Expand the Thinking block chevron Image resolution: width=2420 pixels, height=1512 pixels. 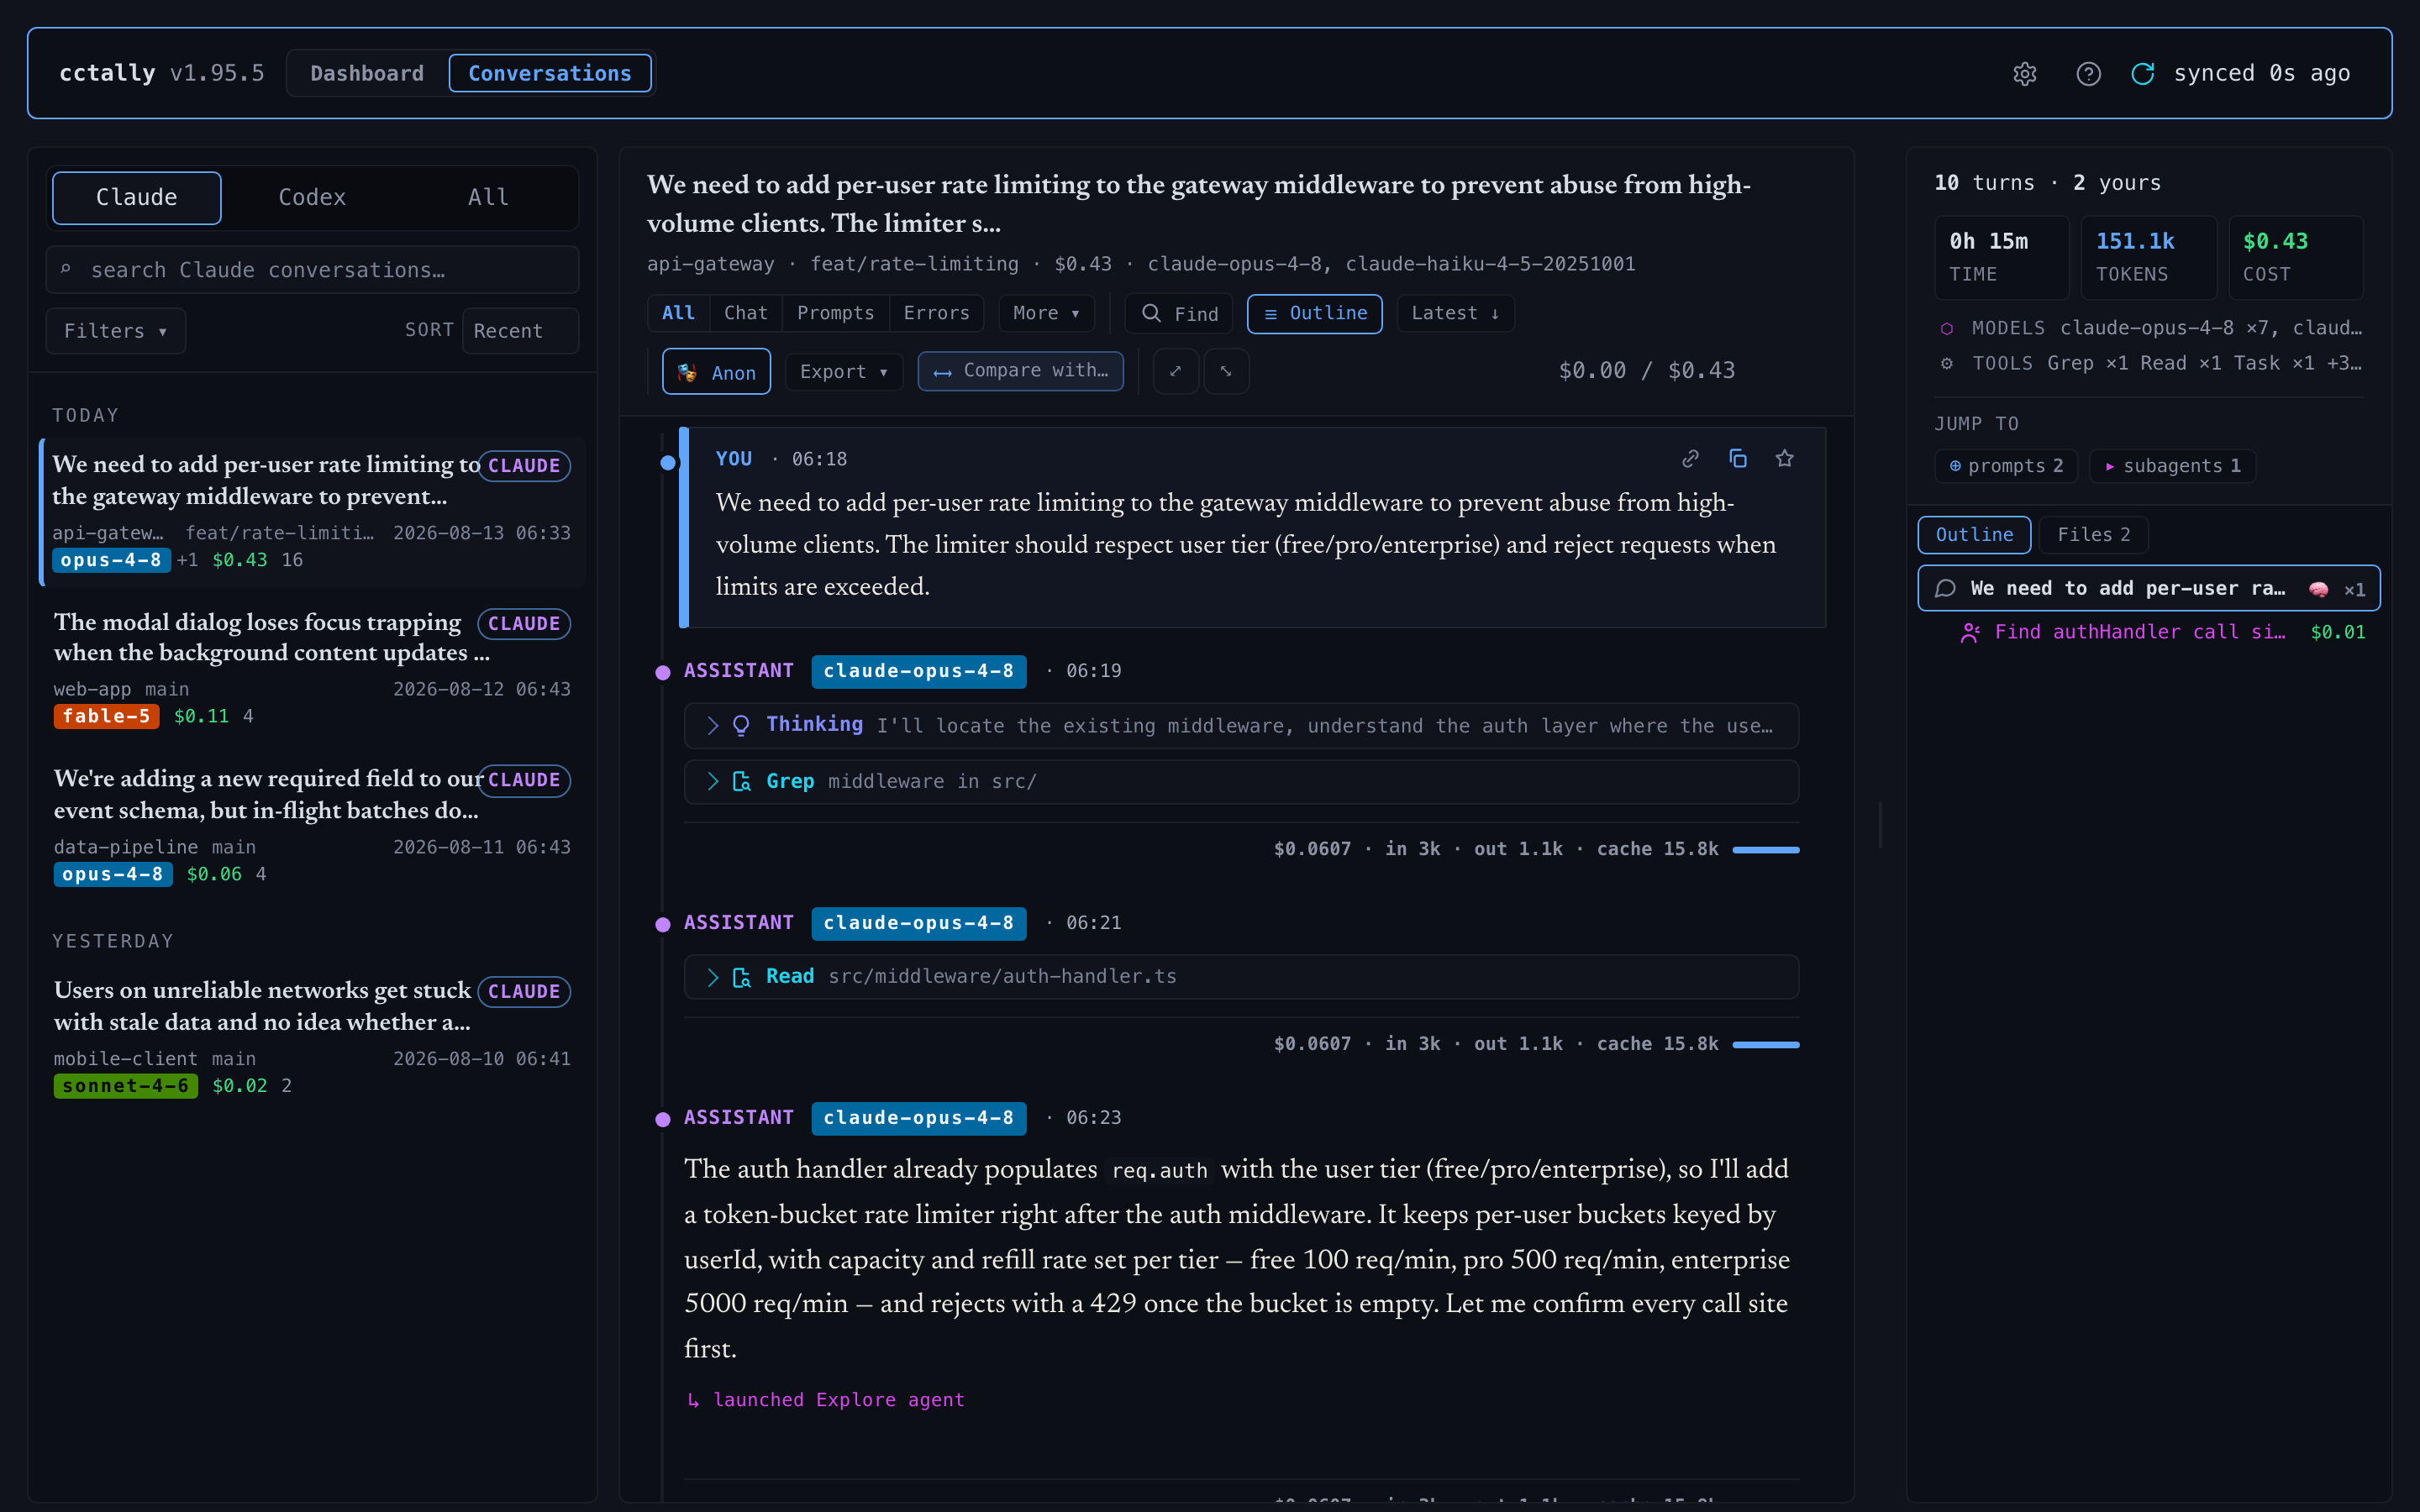click(x=712, y=725)
